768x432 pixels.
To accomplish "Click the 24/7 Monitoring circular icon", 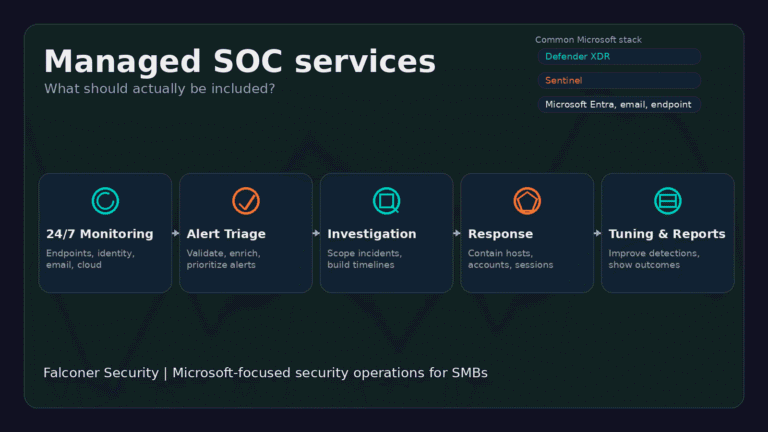I will coord(105,201).
